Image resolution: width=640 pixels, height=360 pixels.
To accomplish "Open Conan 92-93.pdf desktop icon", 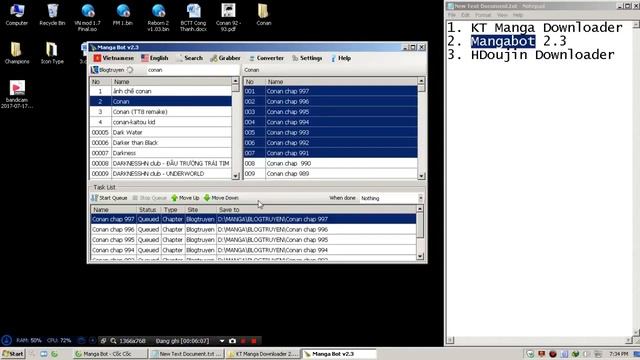I will pyautogui.click(x=229, y=17).
